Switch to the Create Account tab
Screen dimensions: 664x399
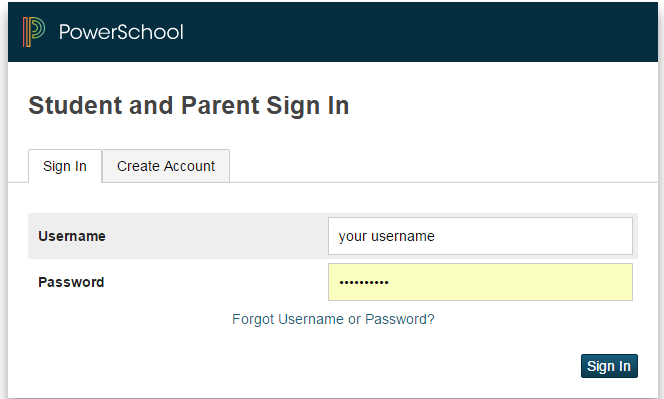point(166,166)
